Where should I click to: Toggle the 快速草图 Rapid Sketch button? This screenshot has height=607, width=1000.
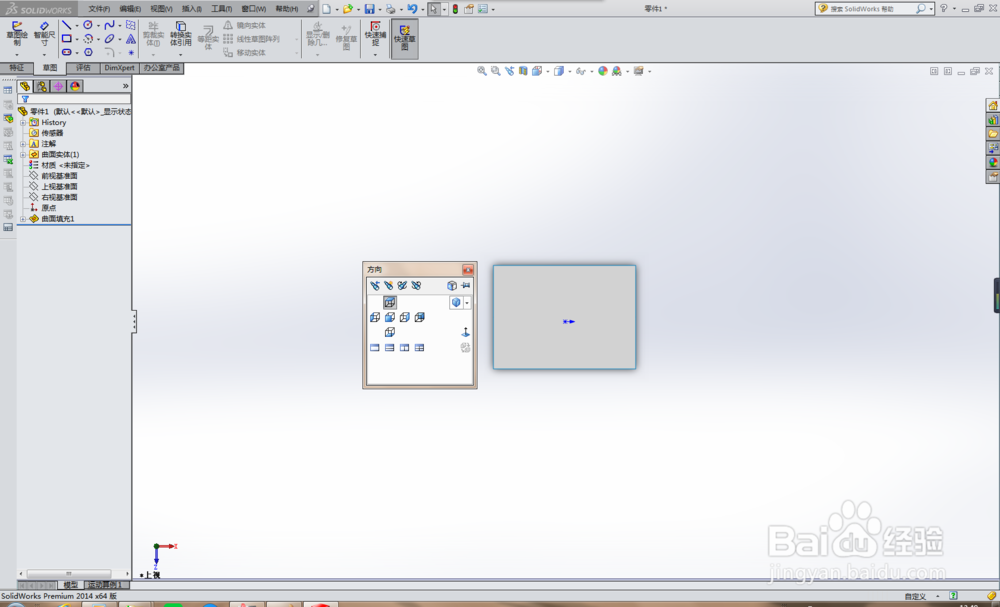pyautogui.click(x=404, y=38)
